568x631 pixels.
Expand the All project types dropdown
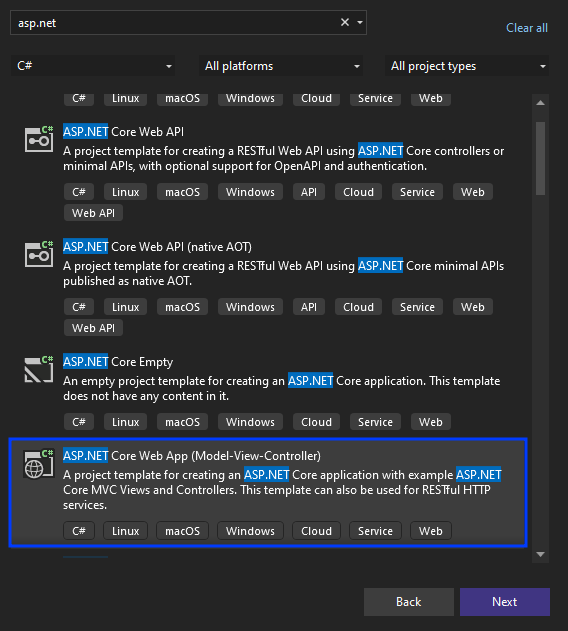(x=467, y=66)
